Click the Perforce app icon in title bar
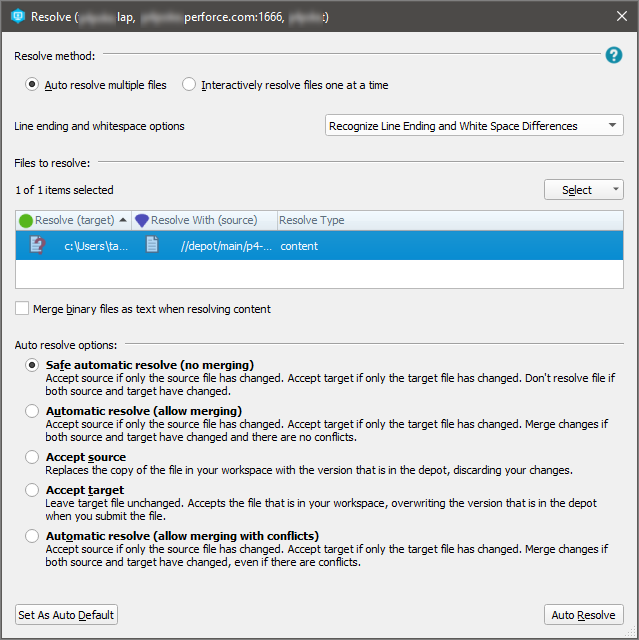This screenshot has height=640, width=639. coord(16,17)
